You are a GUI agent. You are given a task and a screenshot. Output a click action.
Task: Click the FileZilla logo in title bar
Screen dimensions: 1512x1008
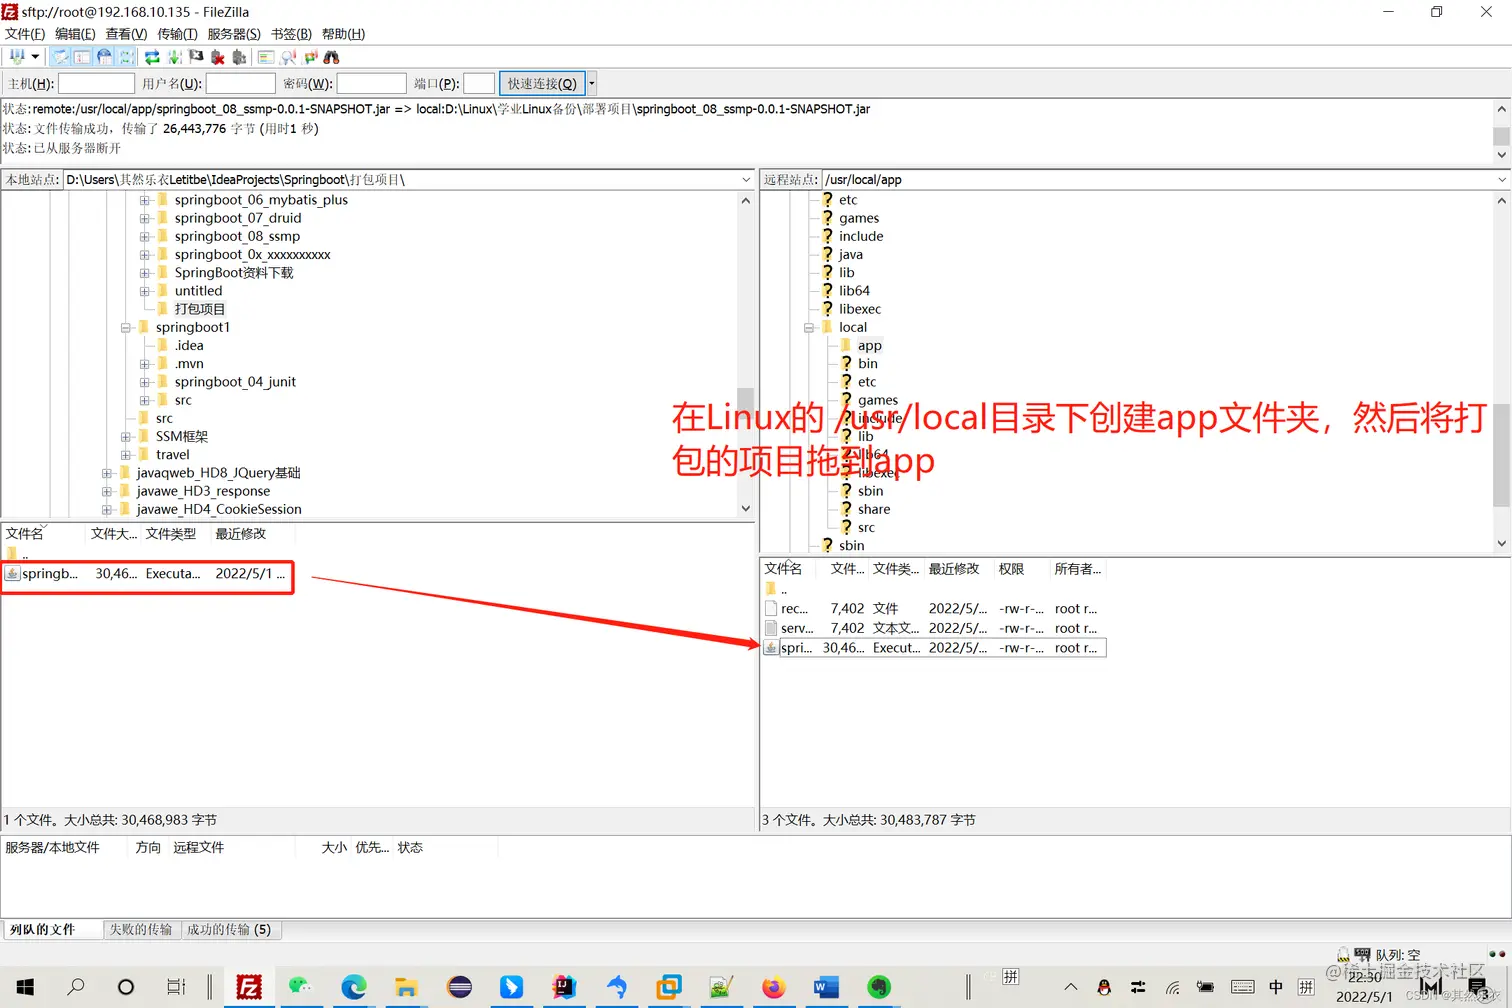tap(10, 12)
